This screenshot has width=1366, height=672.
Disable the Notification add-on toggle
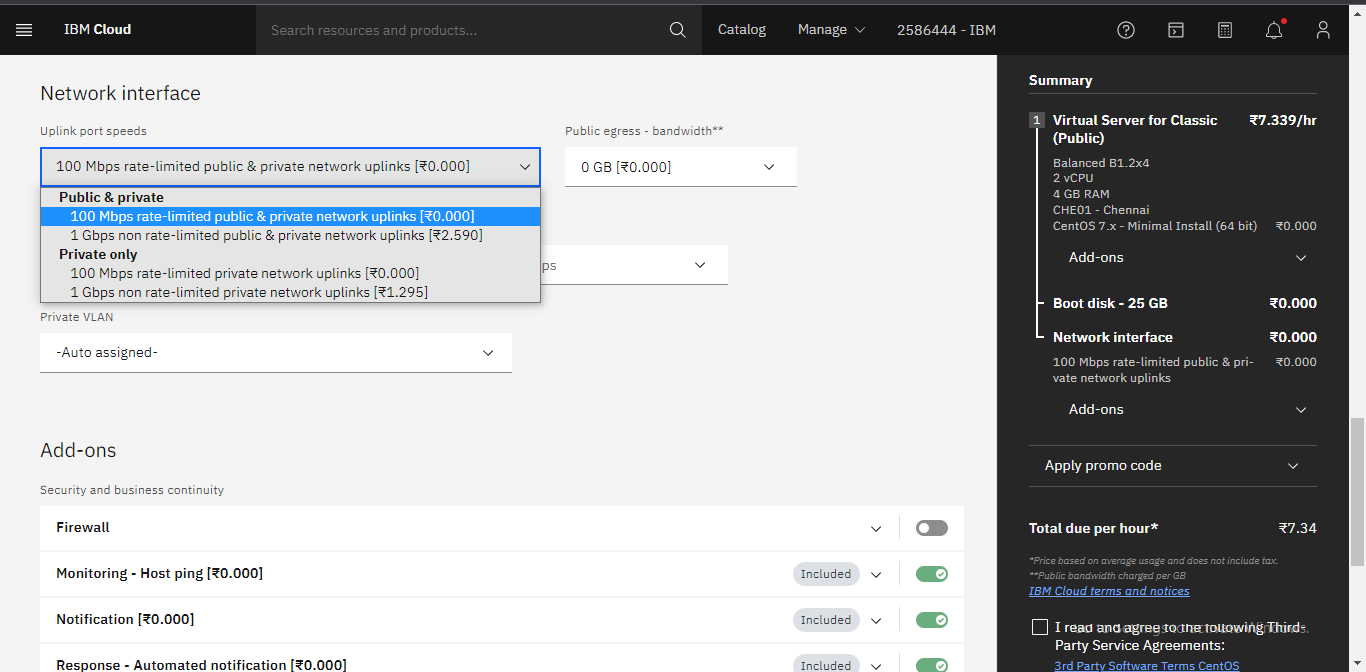(x=931, y=619)
